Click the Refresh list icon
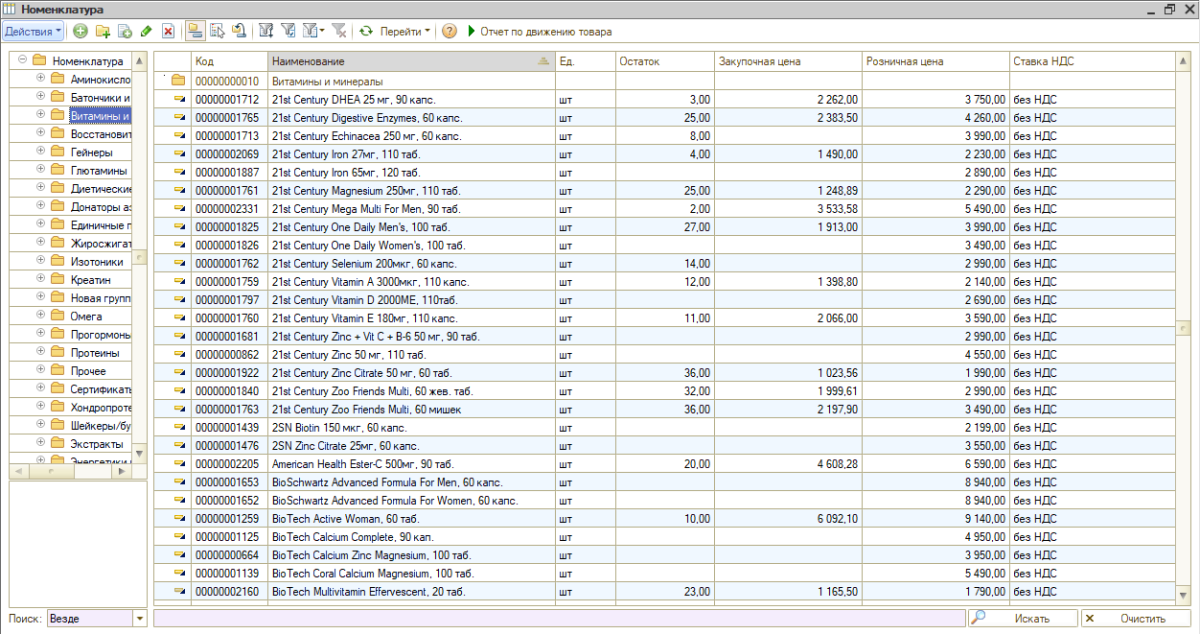Screen dimensions: 1200x634 pyautogui.click(x=366, y=32)
